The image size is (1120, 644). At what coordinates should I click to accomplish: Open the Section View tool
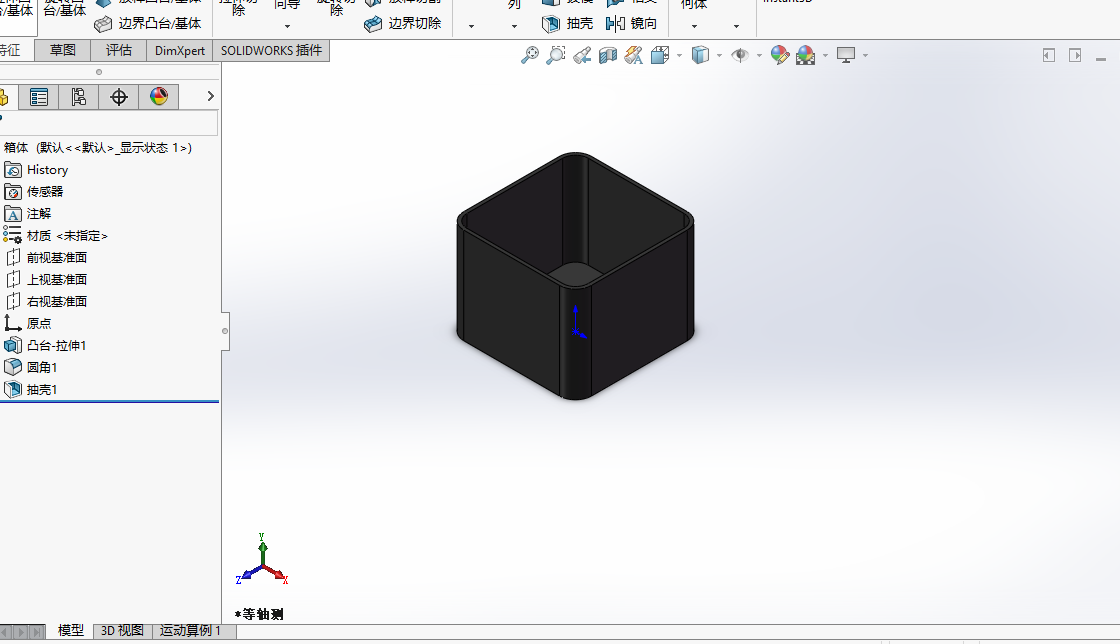click(607, 55)
